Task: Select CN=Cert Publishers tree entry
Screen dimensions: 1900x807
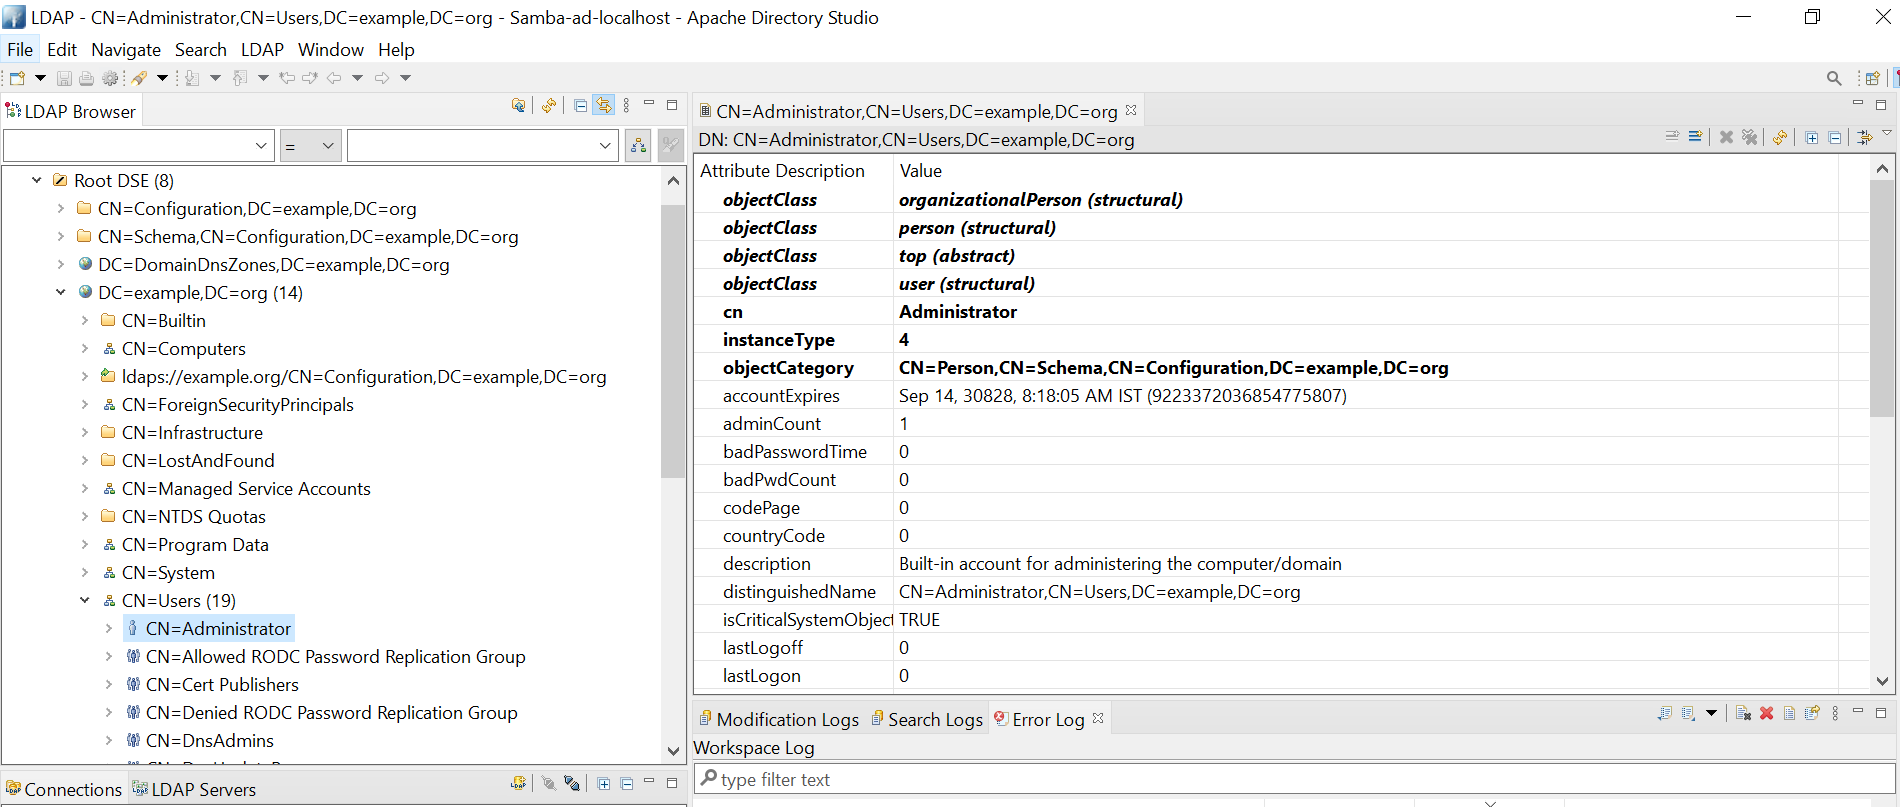Action: pos(222,684)
